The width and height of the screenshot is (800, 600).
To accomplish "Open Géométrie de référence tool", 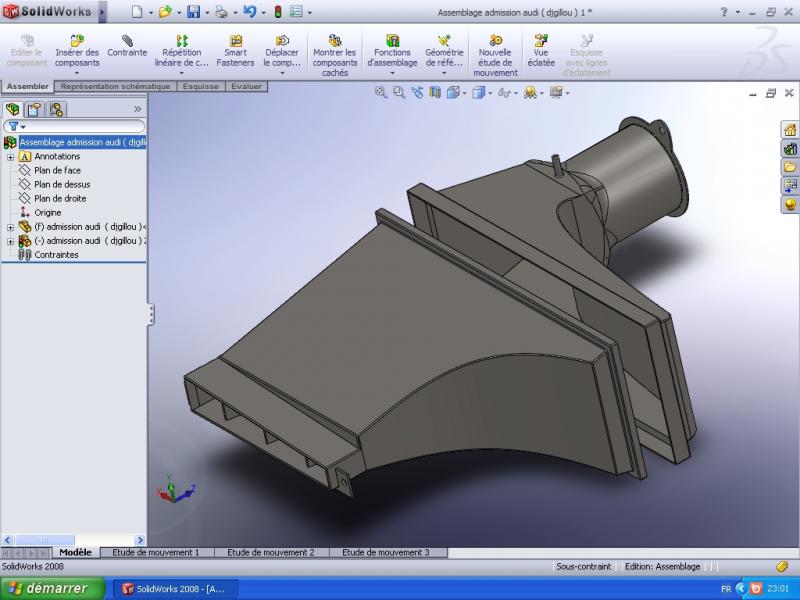I will coord(444,51).
